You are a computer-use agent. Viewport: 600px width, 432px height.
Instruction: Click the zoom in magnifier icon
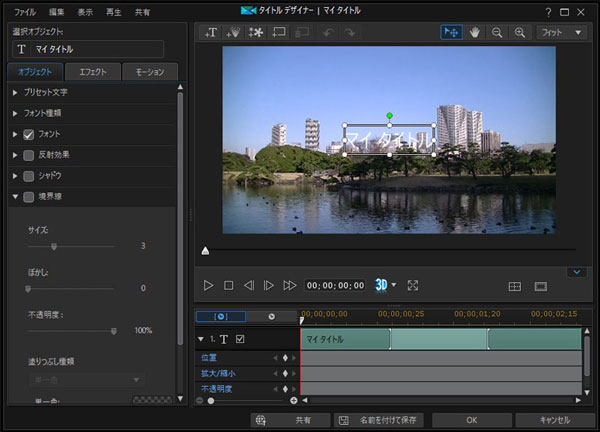click(519, 33)
